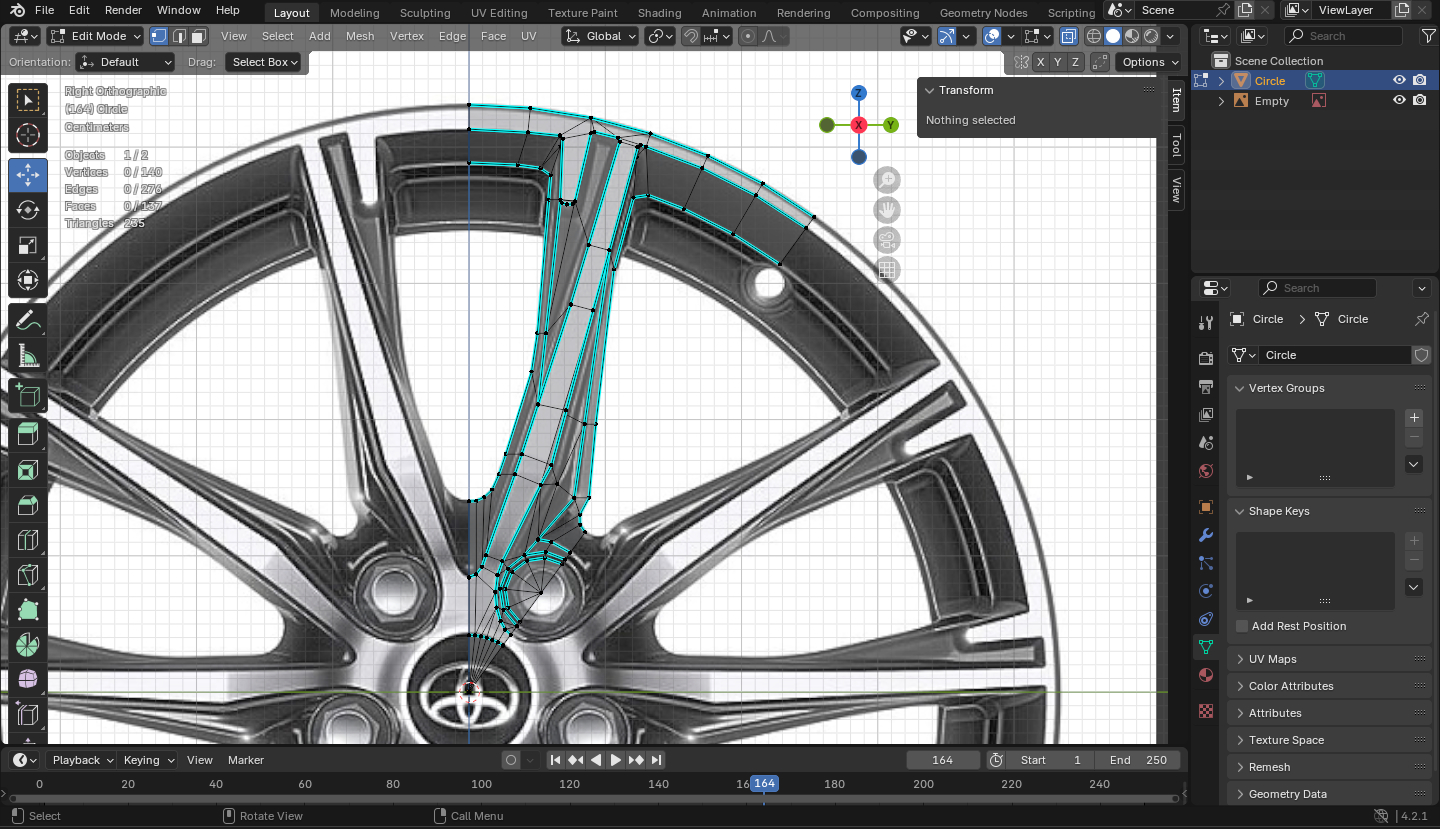Pick the Loop Cut tool

pyautogui.click(x=28, y=541)
